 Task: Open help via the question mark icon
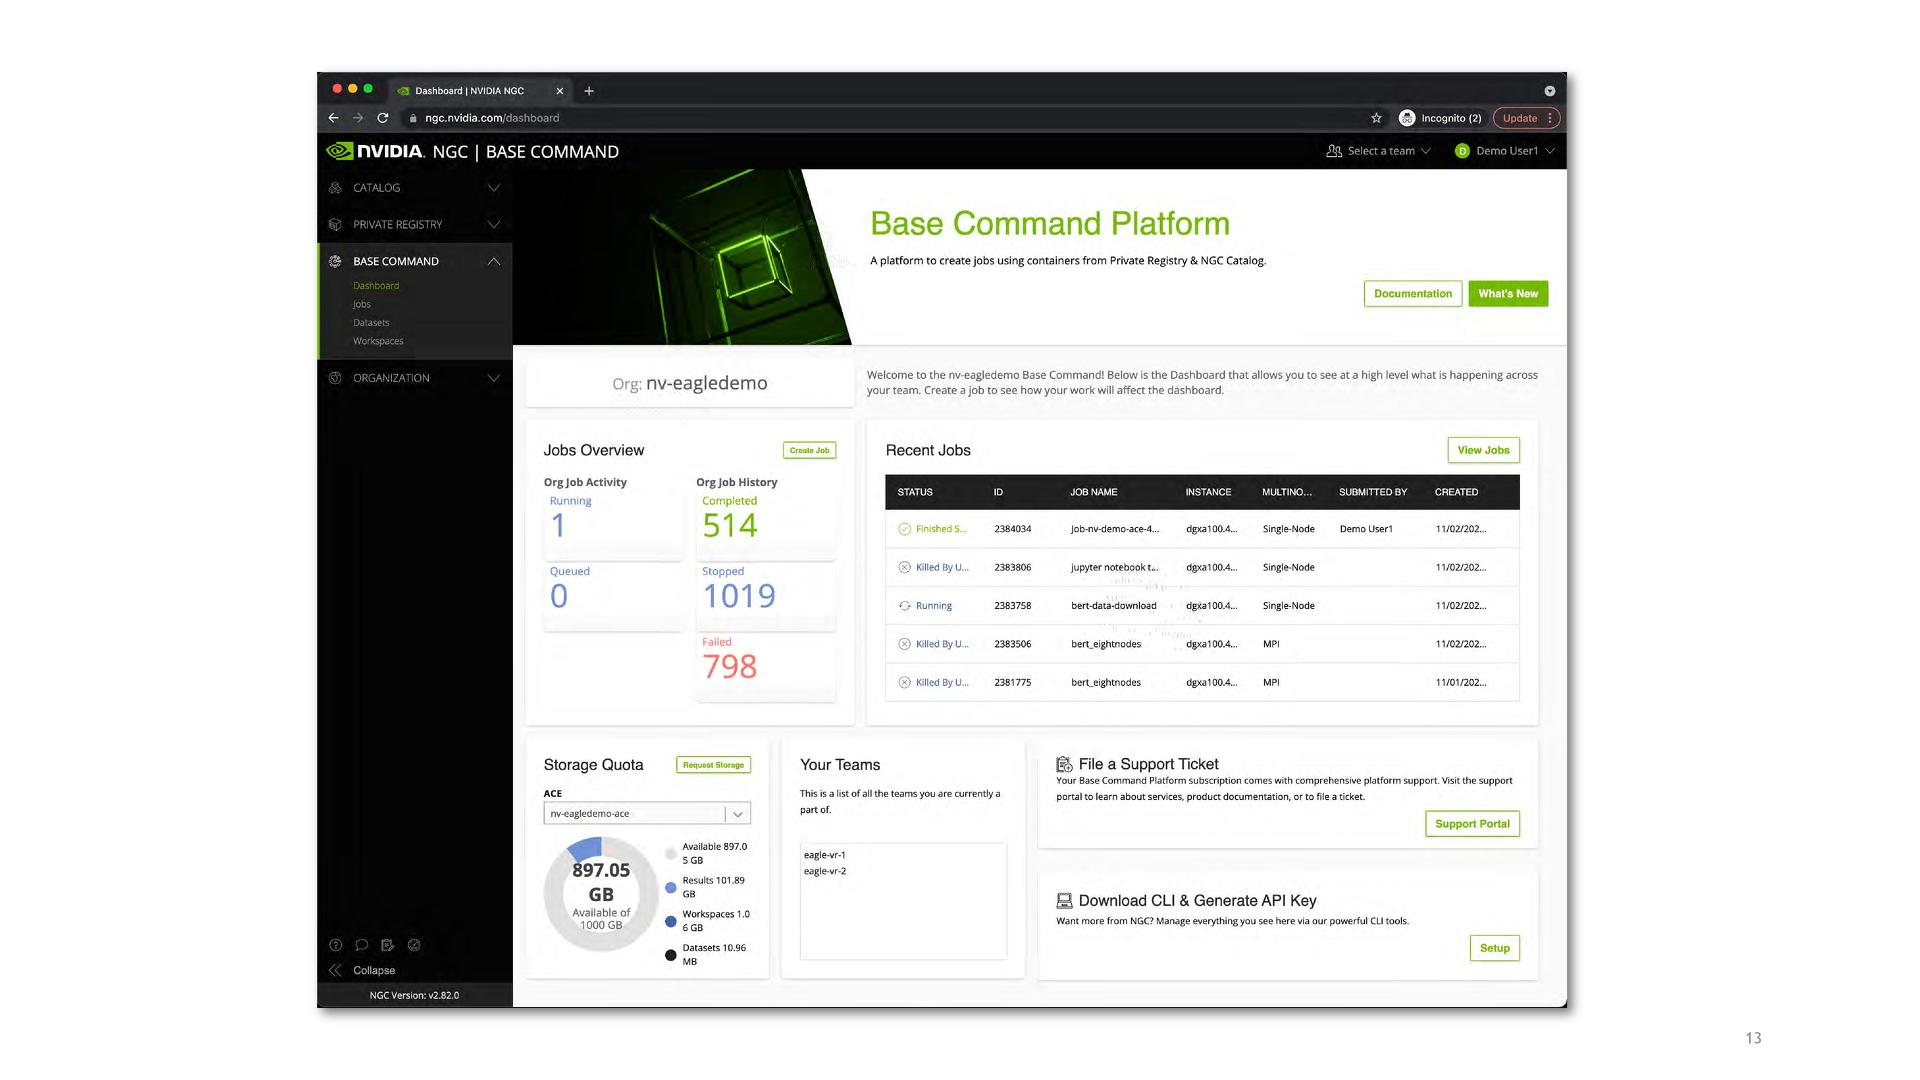click(336, 945)
